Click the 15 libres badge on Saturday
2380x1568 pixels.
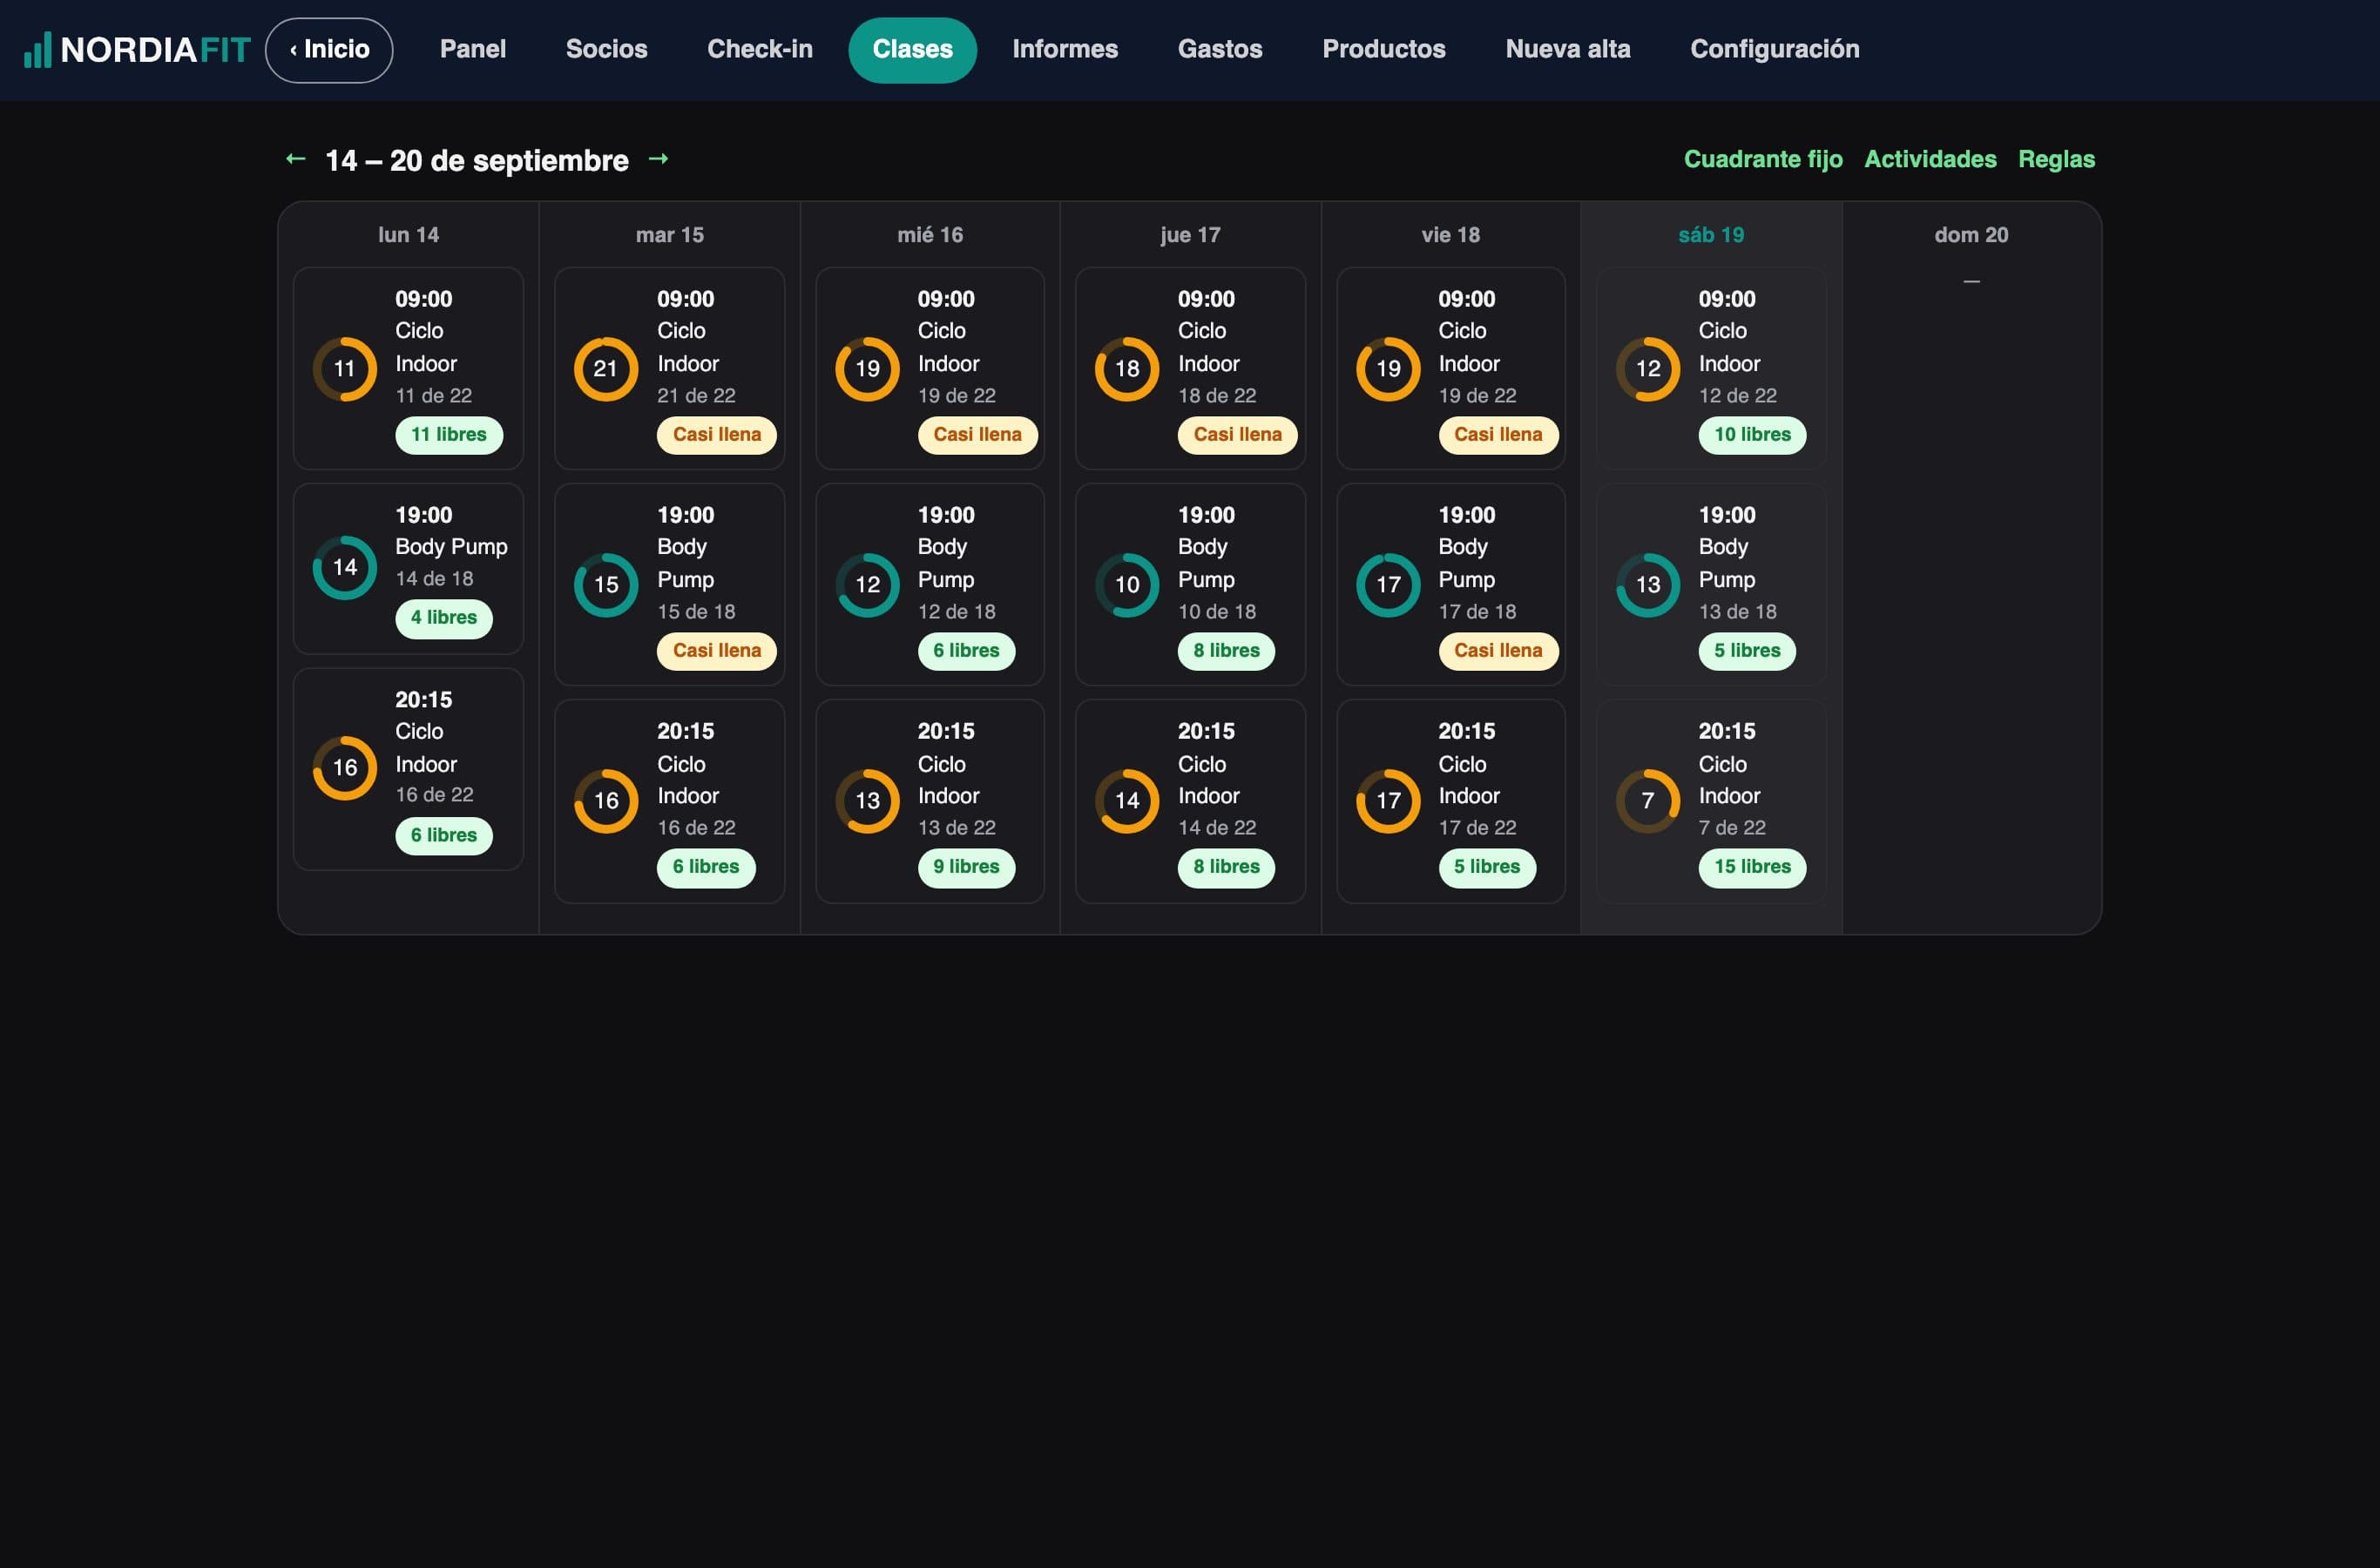click(x=1752, y=867)
